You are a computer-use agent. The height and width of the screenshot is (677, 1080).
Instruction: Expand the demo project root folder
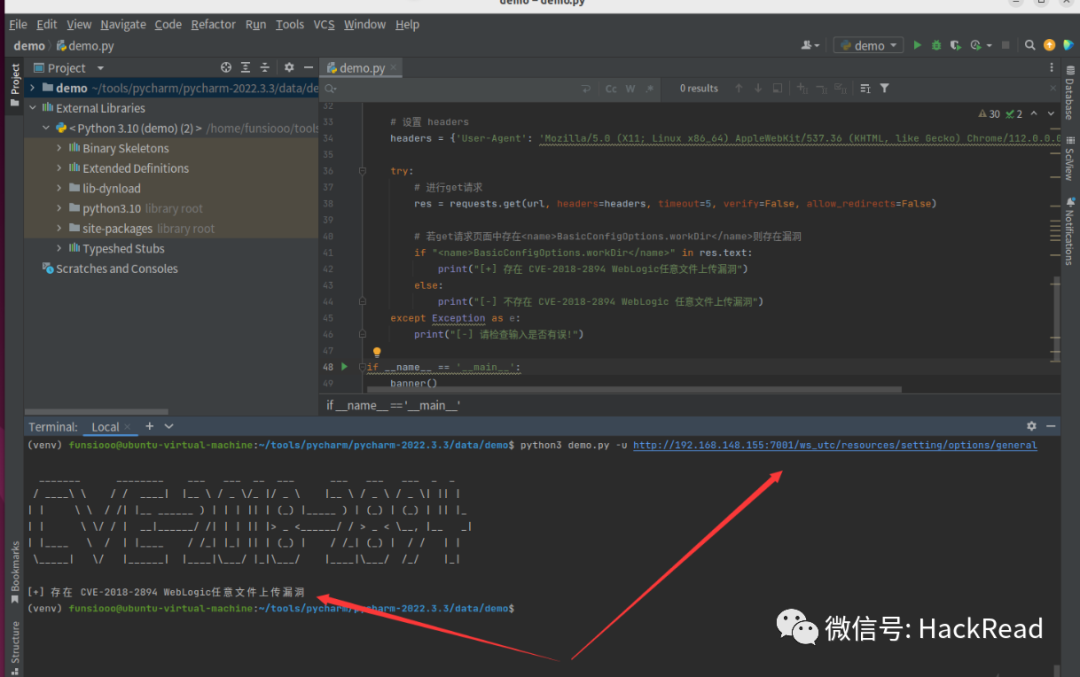click(32, 88)
